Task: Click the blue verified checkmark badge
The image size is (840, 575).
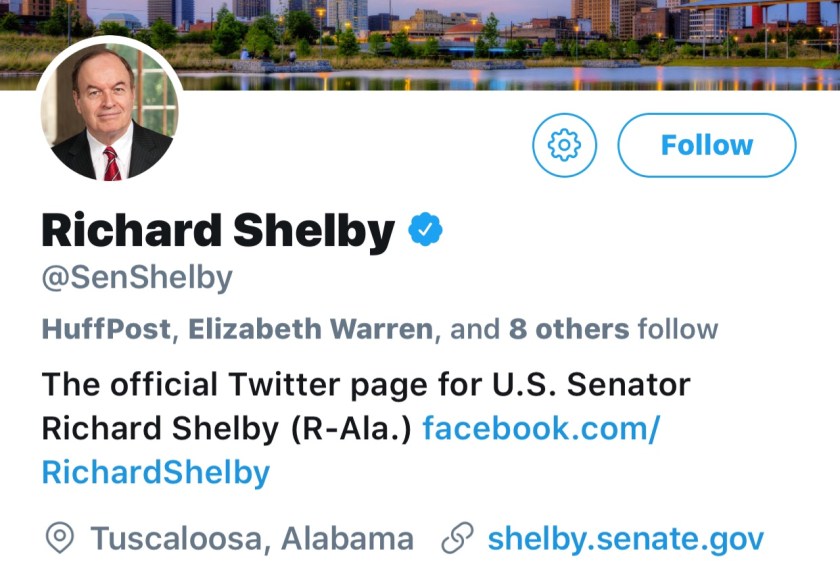Action: tap(425, 231)
